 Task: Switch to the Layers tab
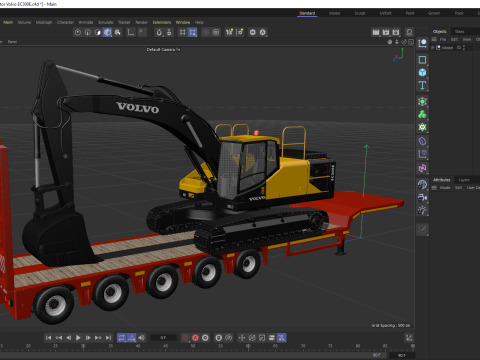coord(464,180)
